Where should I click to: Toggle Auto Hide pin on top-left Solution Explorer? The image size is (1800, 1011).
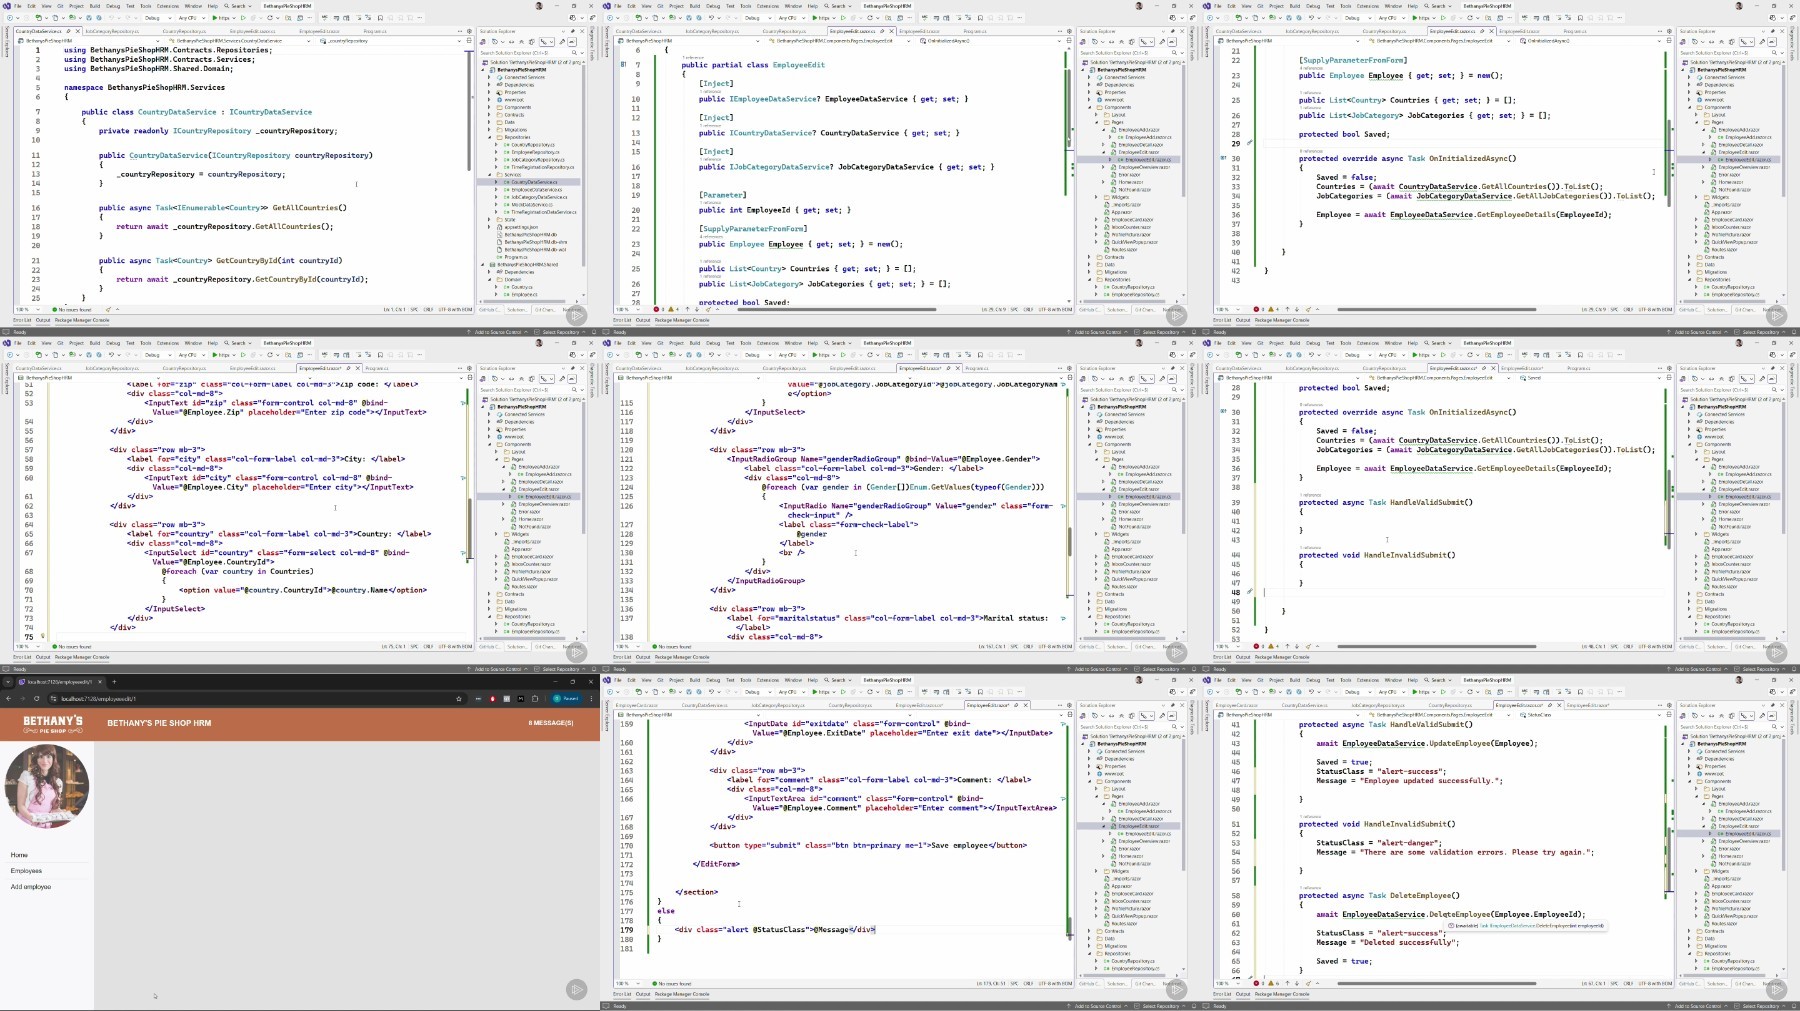(575, 31)
